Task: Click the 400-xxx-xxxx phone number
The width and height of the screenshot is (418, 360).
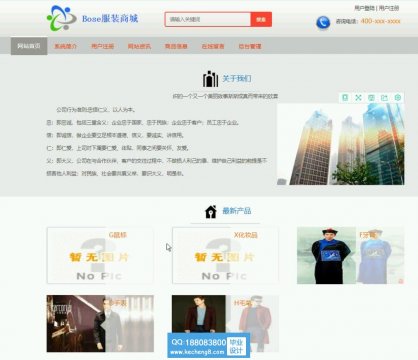Action: (x=380, y=21)
